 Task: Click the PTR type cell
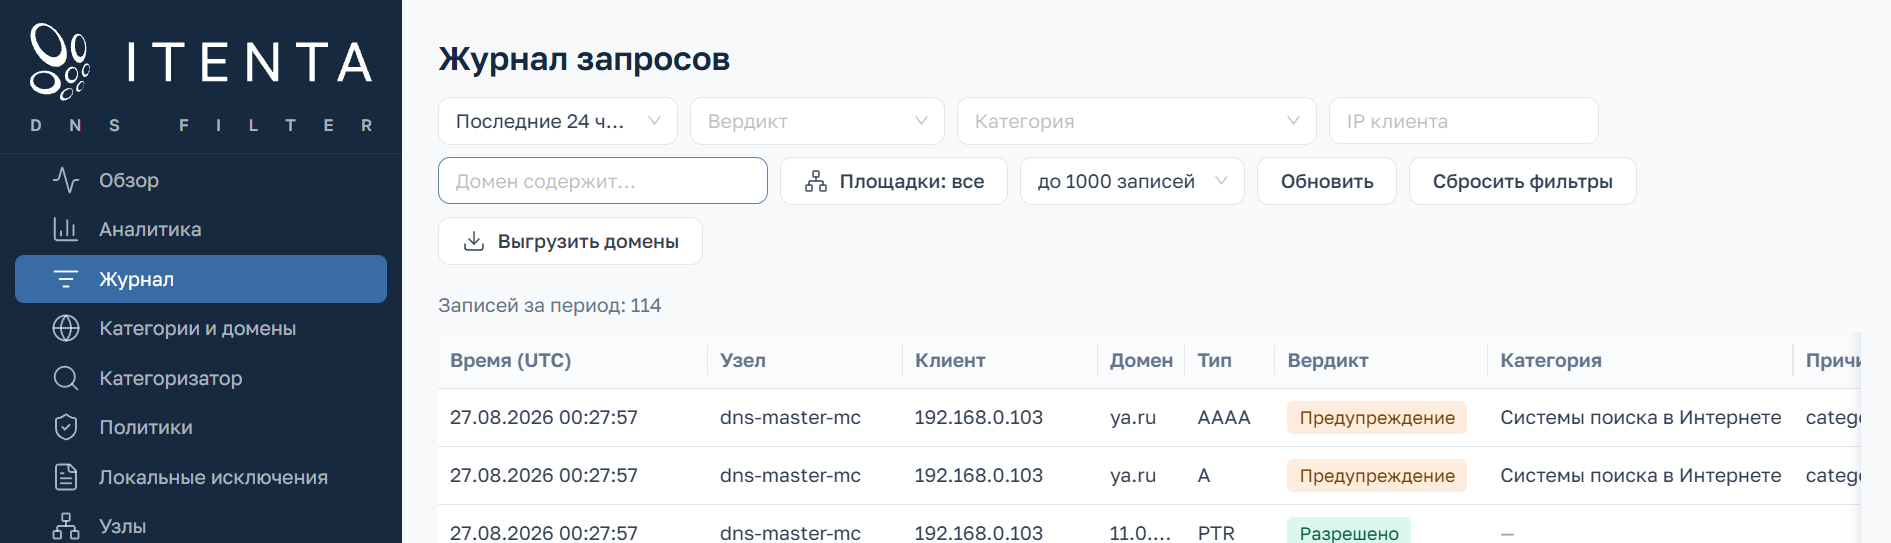(1216, 533)
